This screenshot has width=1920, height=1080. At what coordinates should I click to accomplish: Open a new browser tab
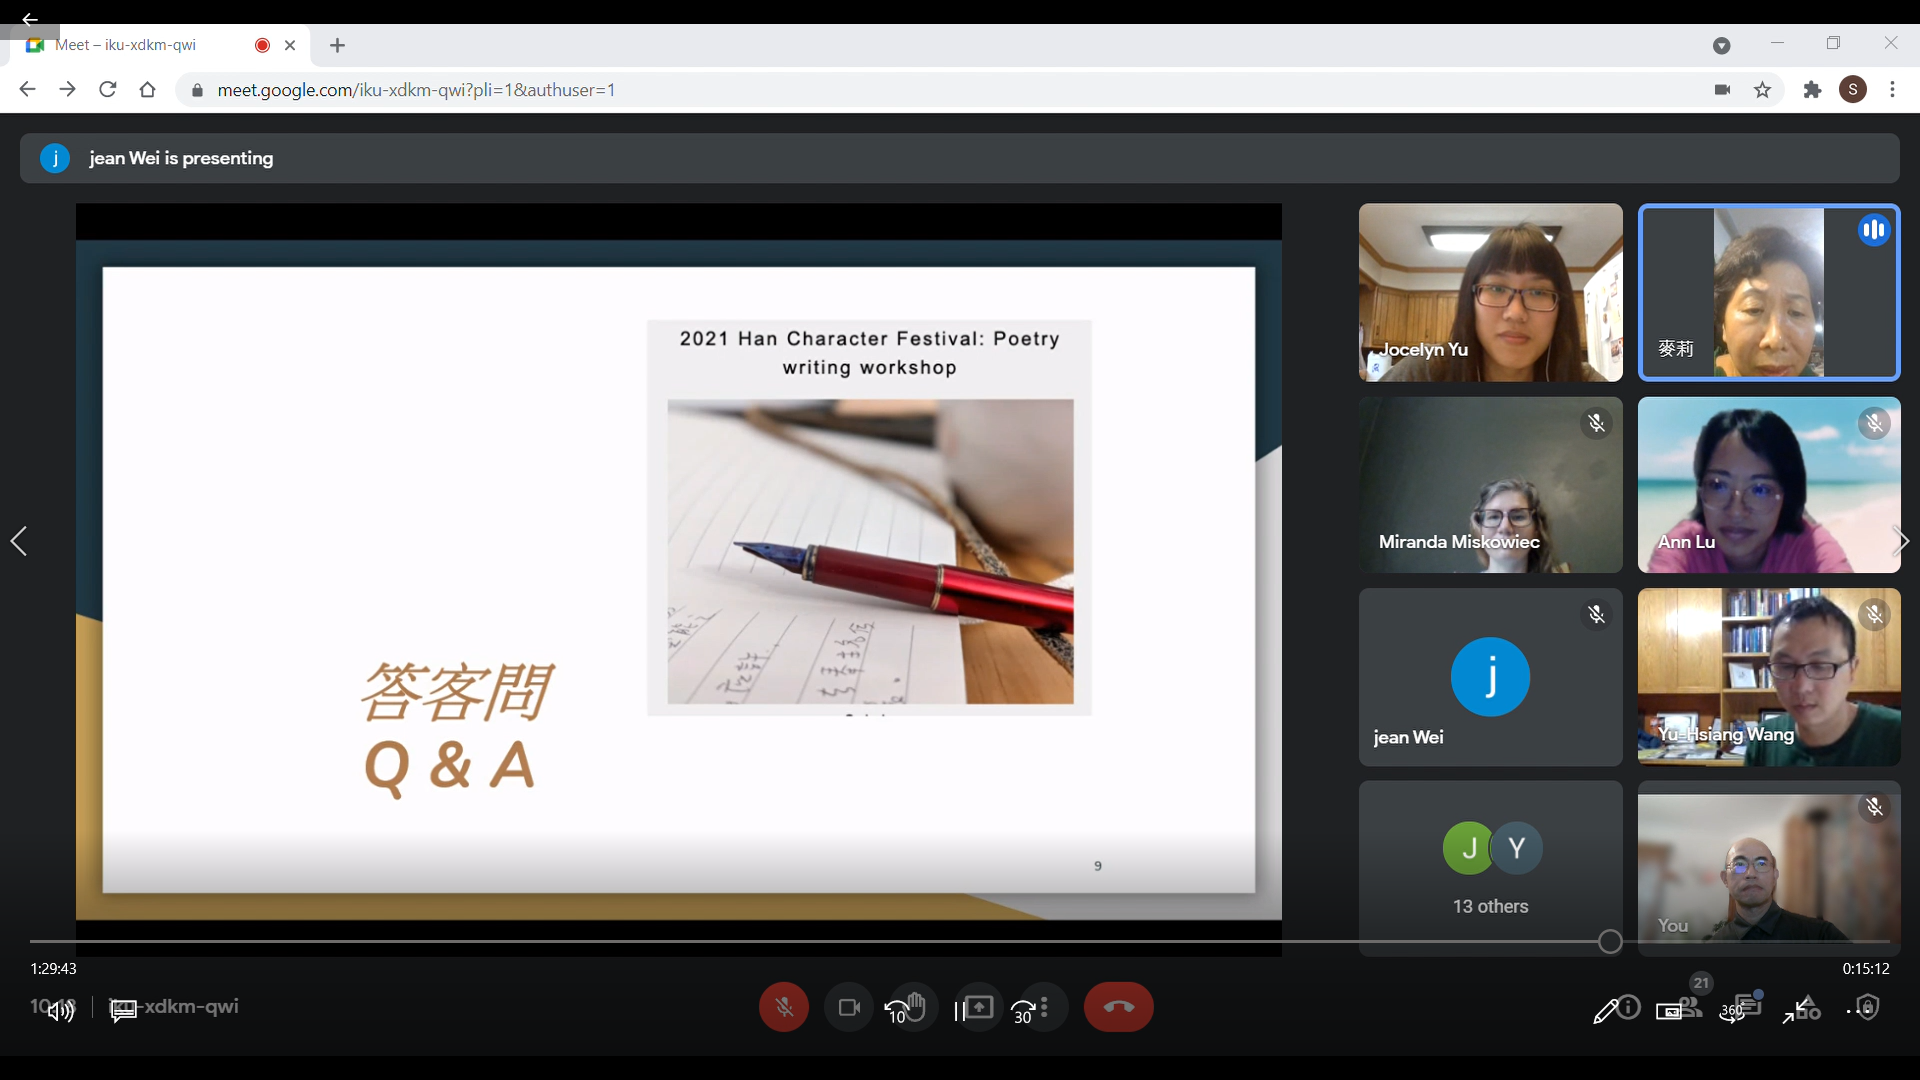[x=337, y=45]
